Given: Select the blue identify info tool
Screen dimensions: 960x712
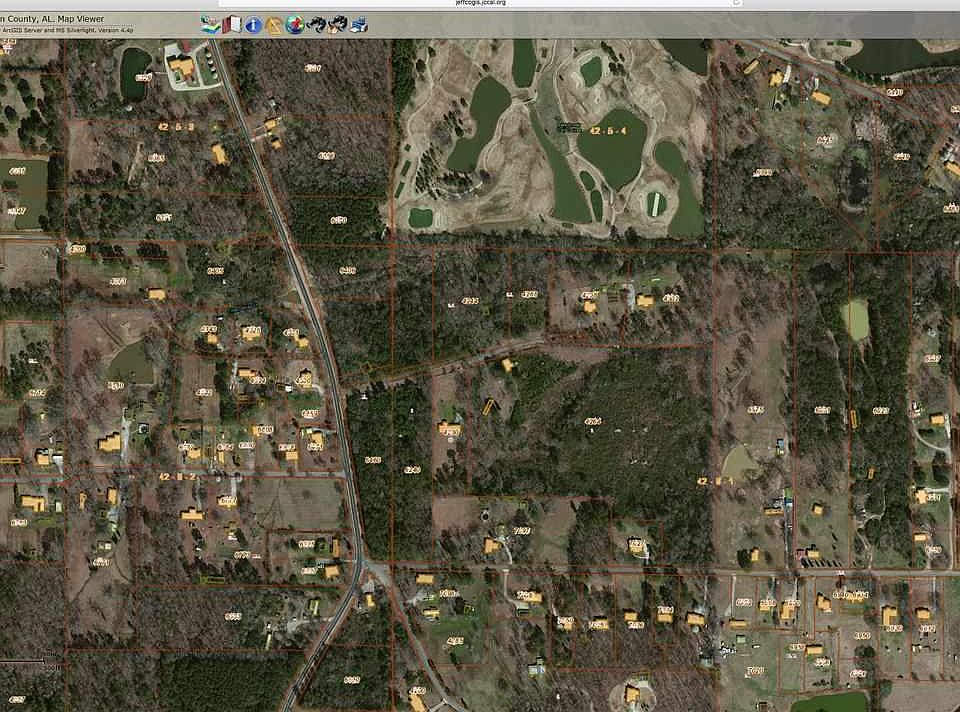Looking at the screenshot, I should coord(253,25).
